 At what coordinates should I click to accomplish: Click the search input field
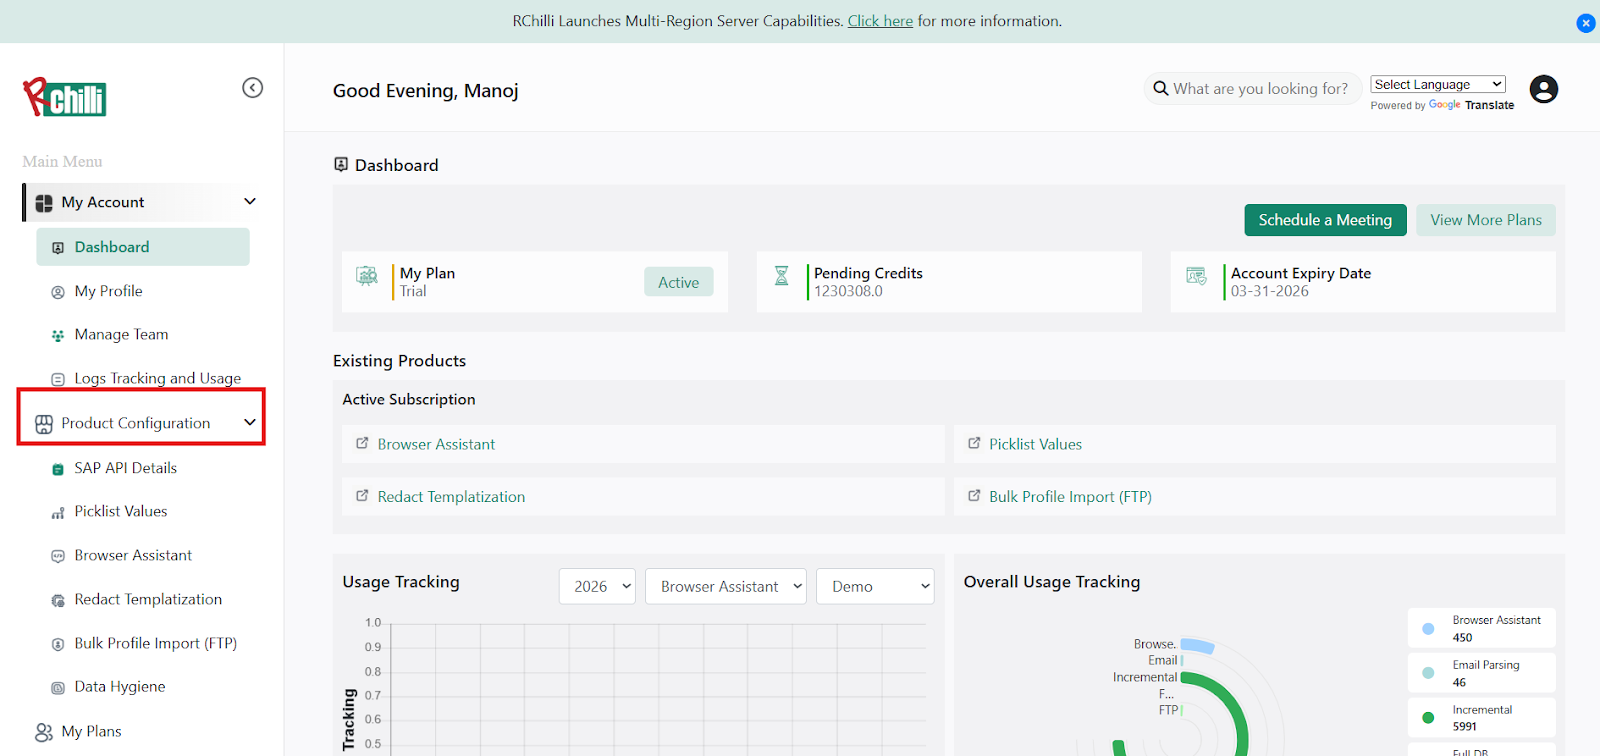pyautogui.click(x=1260, y=89)
